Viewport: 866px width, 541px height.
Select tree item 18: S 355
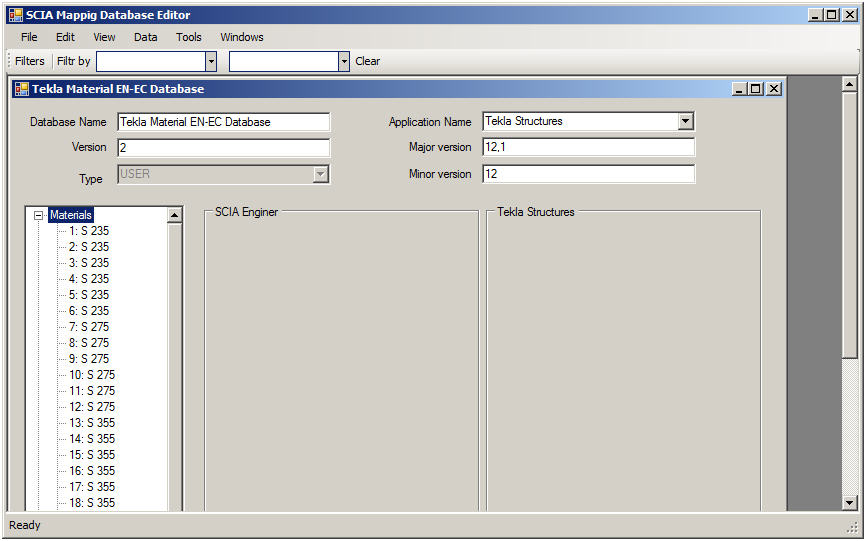coord(92,503)
